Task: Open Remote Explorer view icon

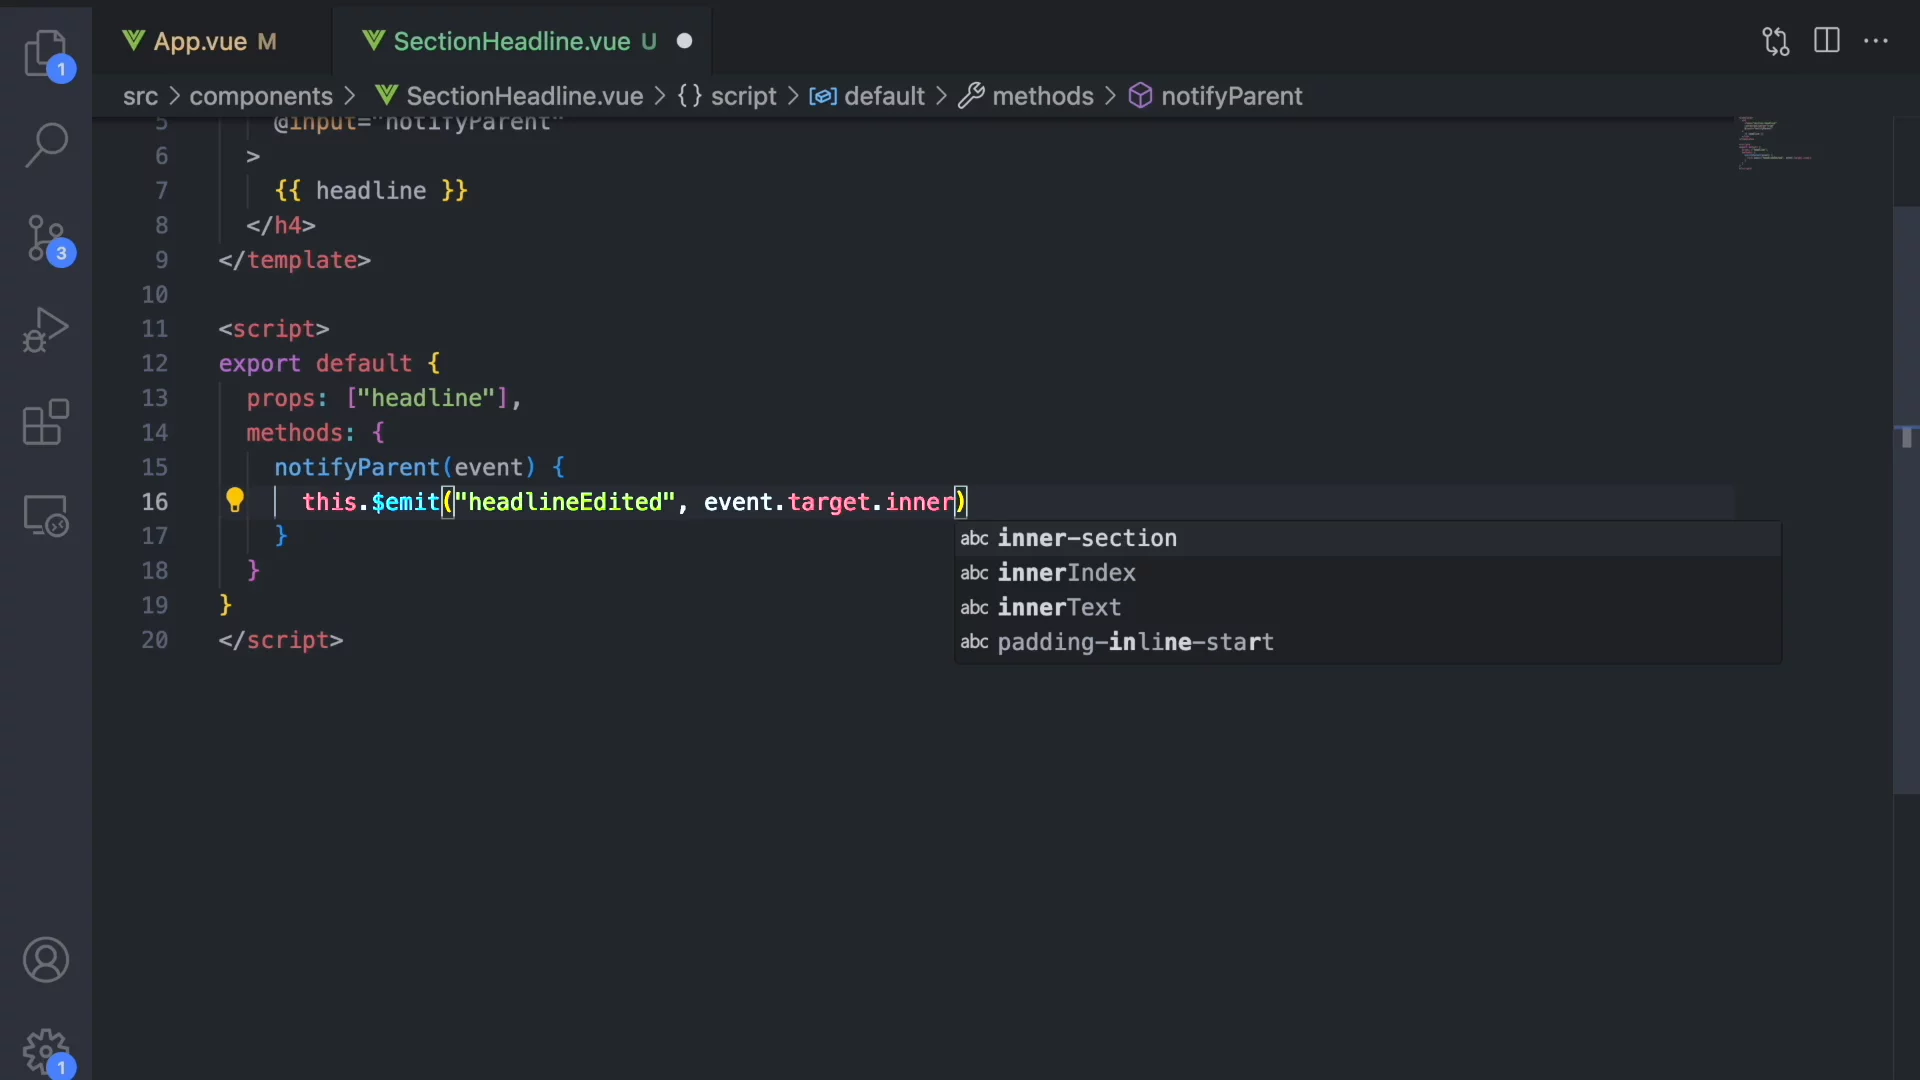Action: (x=46, y=516)
